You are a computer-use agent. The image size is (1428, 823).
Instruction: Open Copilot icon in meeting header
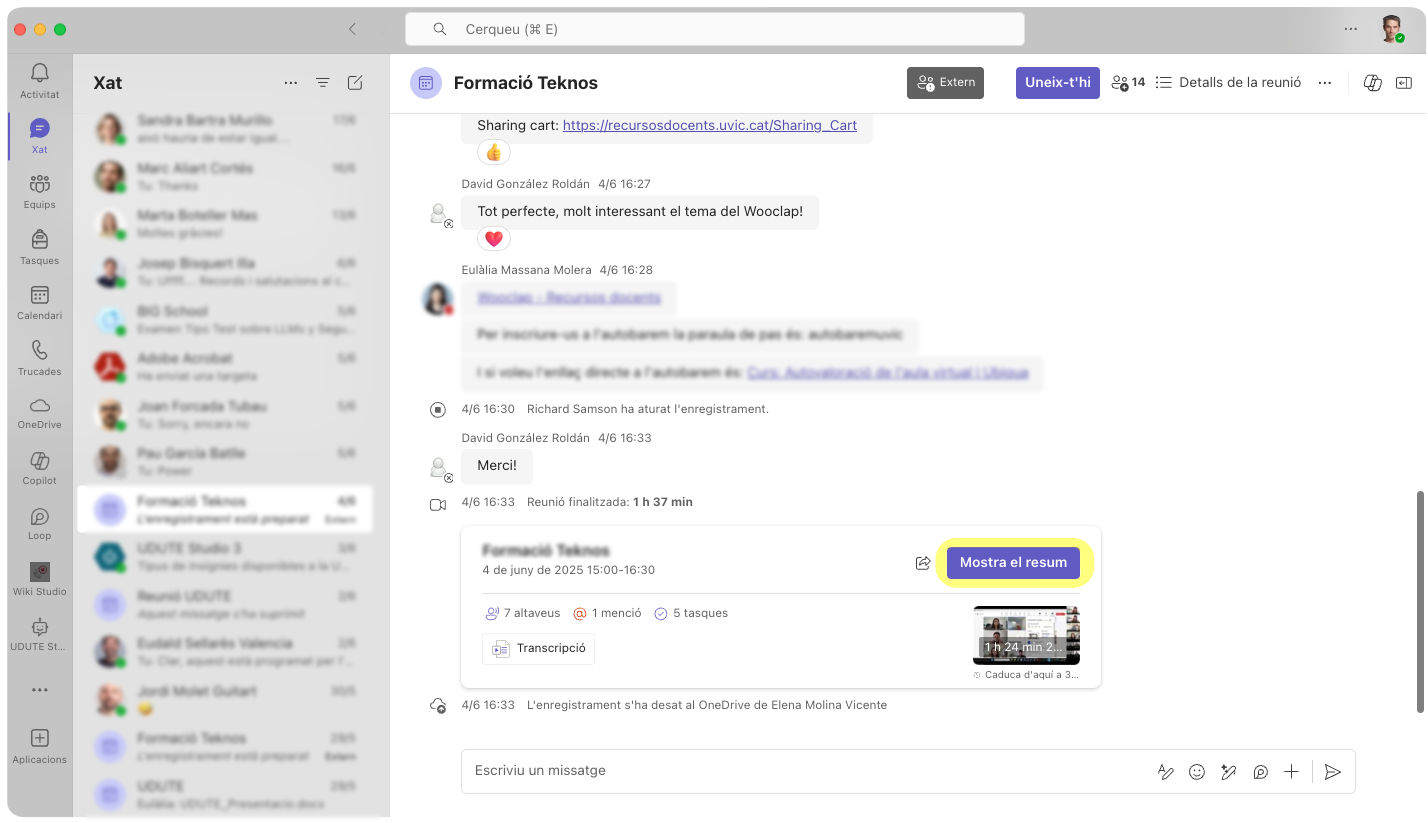click(x=1373, y=83)
